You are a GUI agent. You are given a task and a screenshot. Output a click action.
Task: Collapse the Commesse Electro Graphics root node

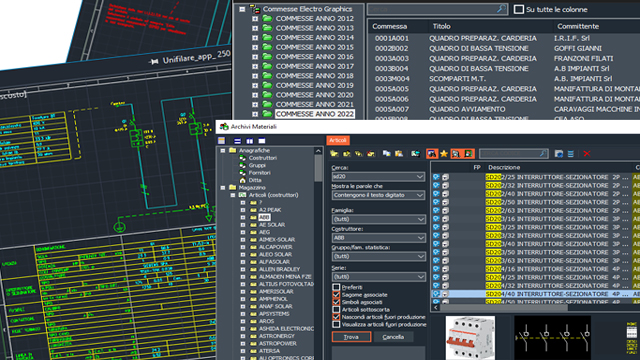[242, 9]
